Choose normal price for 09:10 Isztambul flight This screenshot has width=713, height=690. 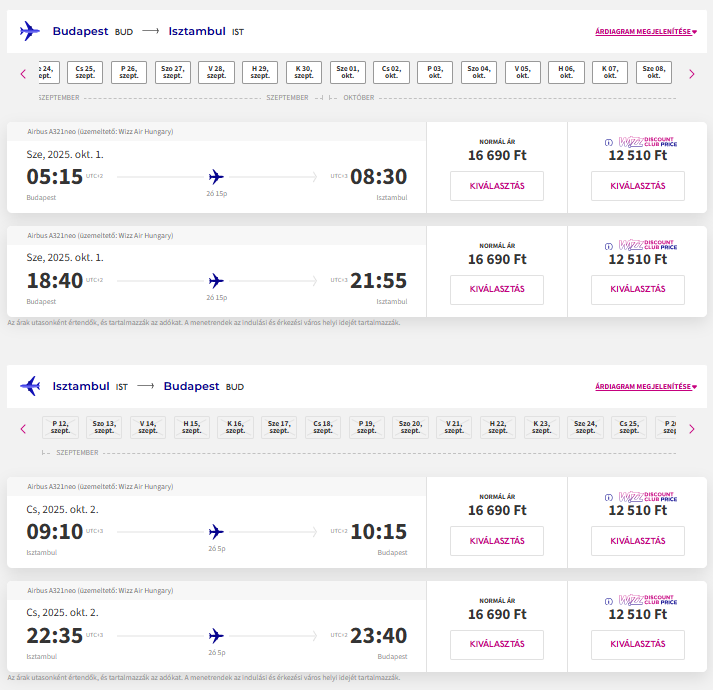point(497,541)
